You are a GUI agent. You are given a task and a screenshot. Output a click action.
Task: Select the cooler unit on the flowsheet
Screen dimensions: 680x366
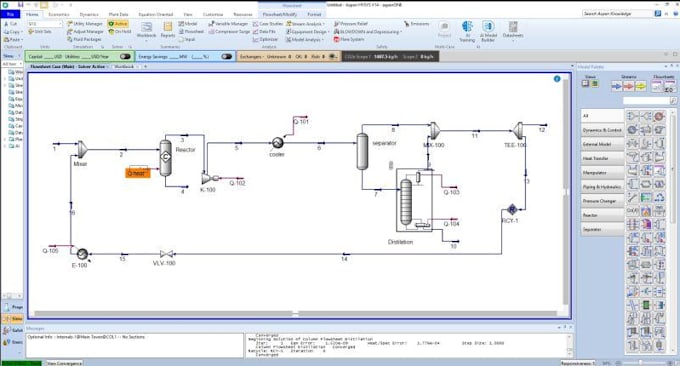(278, 142)
